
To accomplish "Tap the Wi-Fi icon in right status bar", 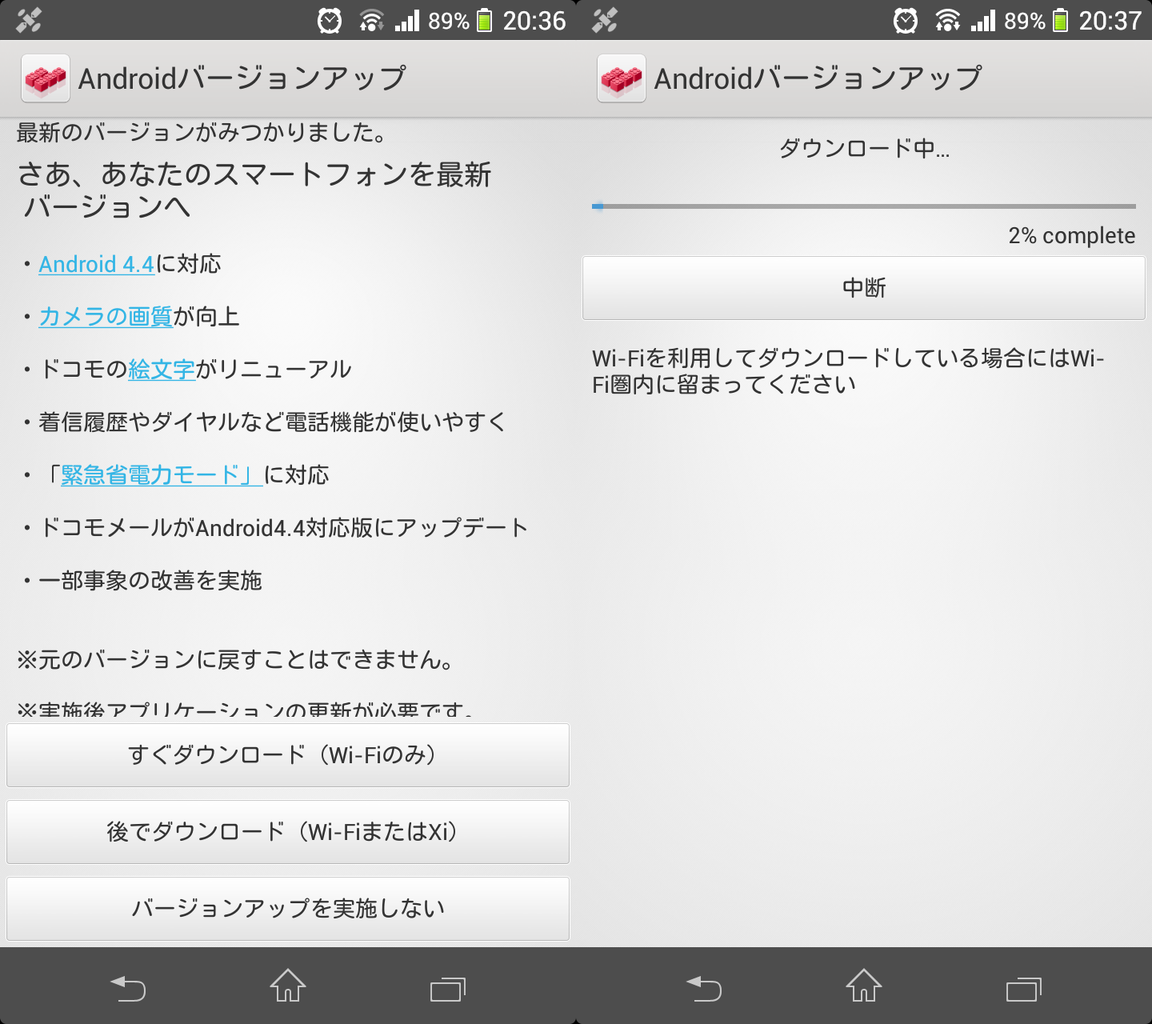I will [x=947, y=20].
